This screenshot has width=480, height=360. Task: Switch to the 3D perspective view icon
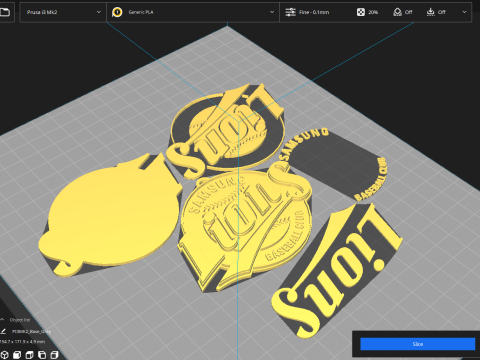[4, 355]
